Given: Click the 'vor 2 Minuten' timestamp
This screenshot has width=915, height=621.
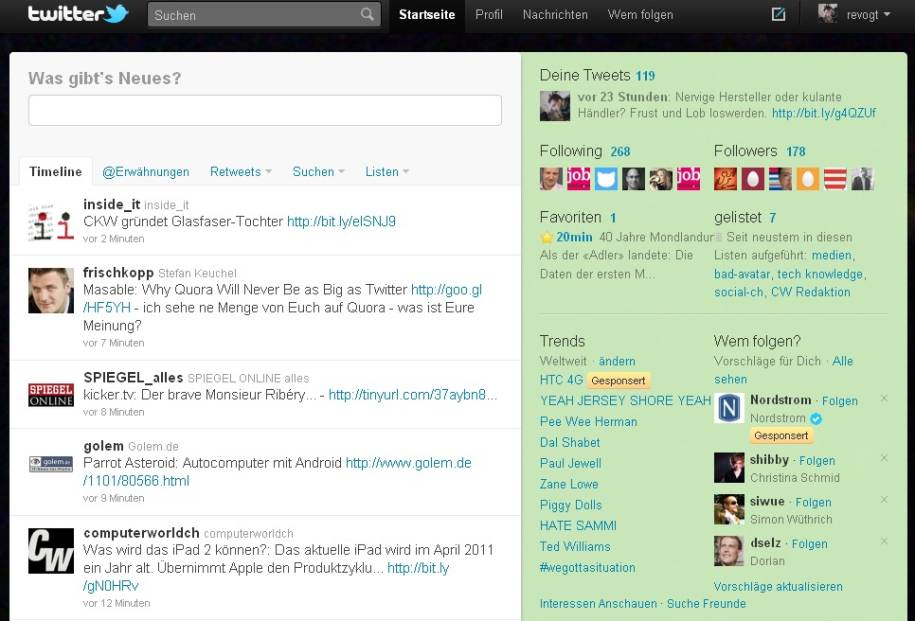Looking at the screenshot, I should tap(114, 239).
